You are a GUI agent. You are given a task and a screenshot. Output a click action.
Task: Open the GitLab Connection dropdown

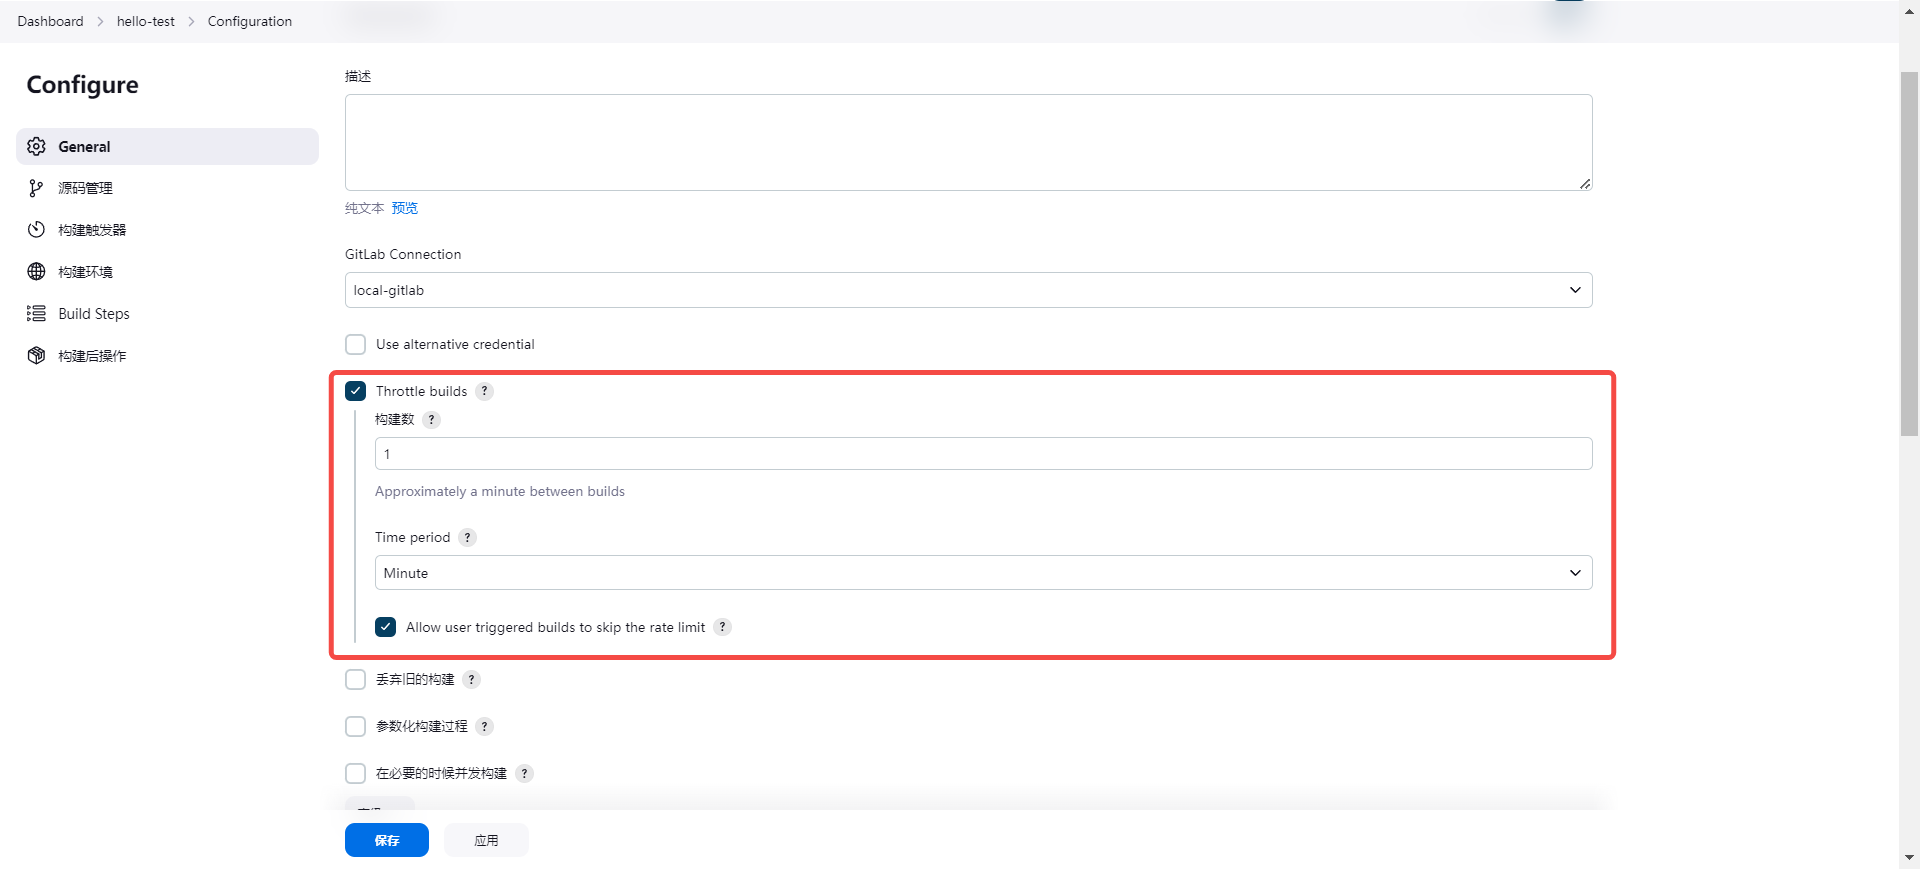point(968,290)
